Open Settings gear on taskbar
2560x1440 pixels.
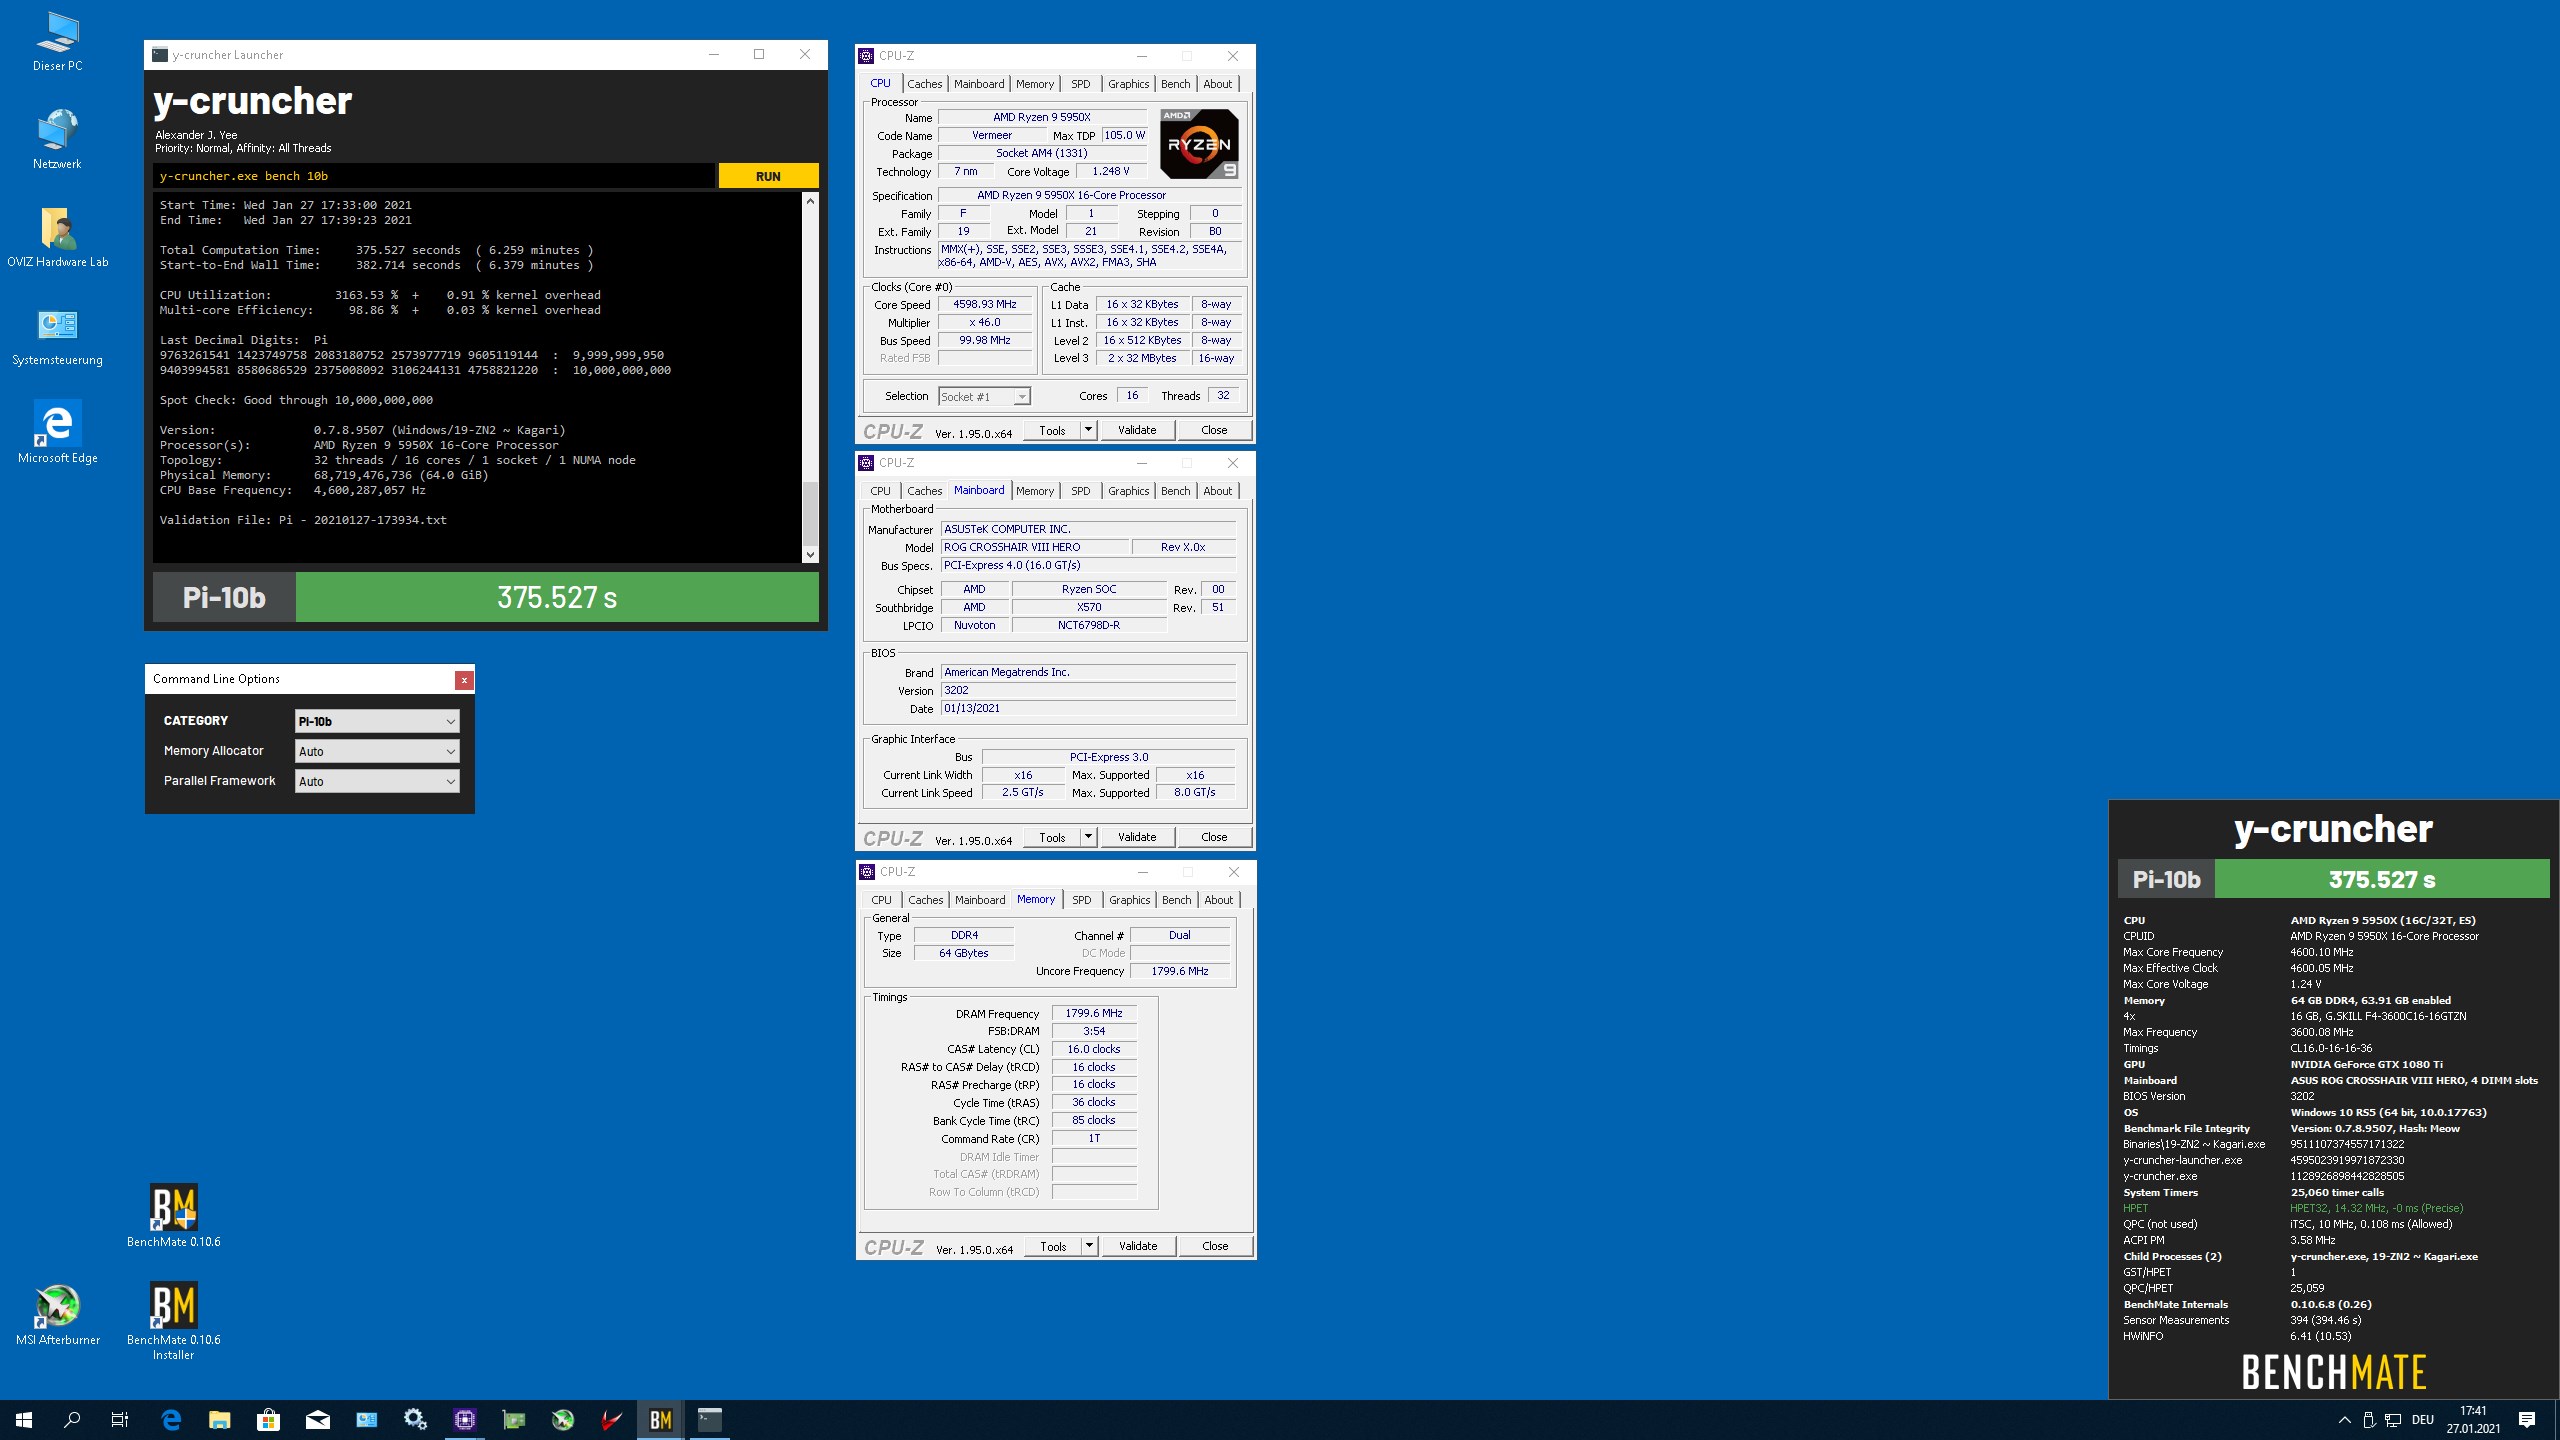pyautogui.click(x=415, y=1420)
